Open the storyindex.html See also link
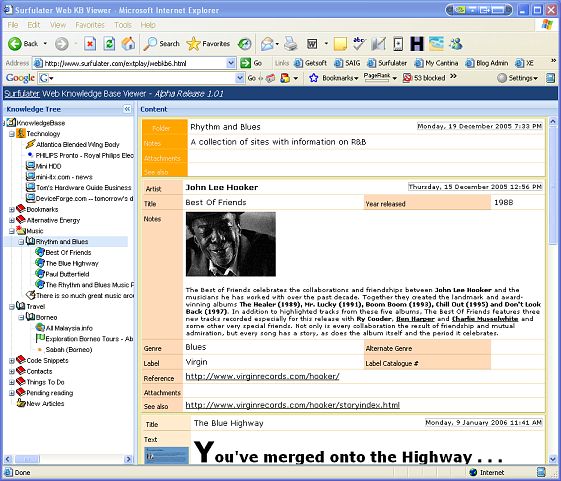561x481 pixels. click(292, 405)
